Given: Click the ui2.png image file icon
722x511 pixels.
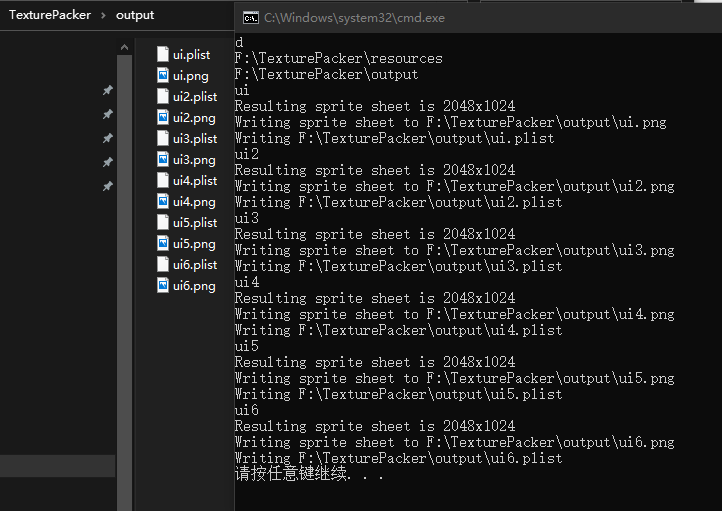Looking at the screenshot, I should [163, 117].
